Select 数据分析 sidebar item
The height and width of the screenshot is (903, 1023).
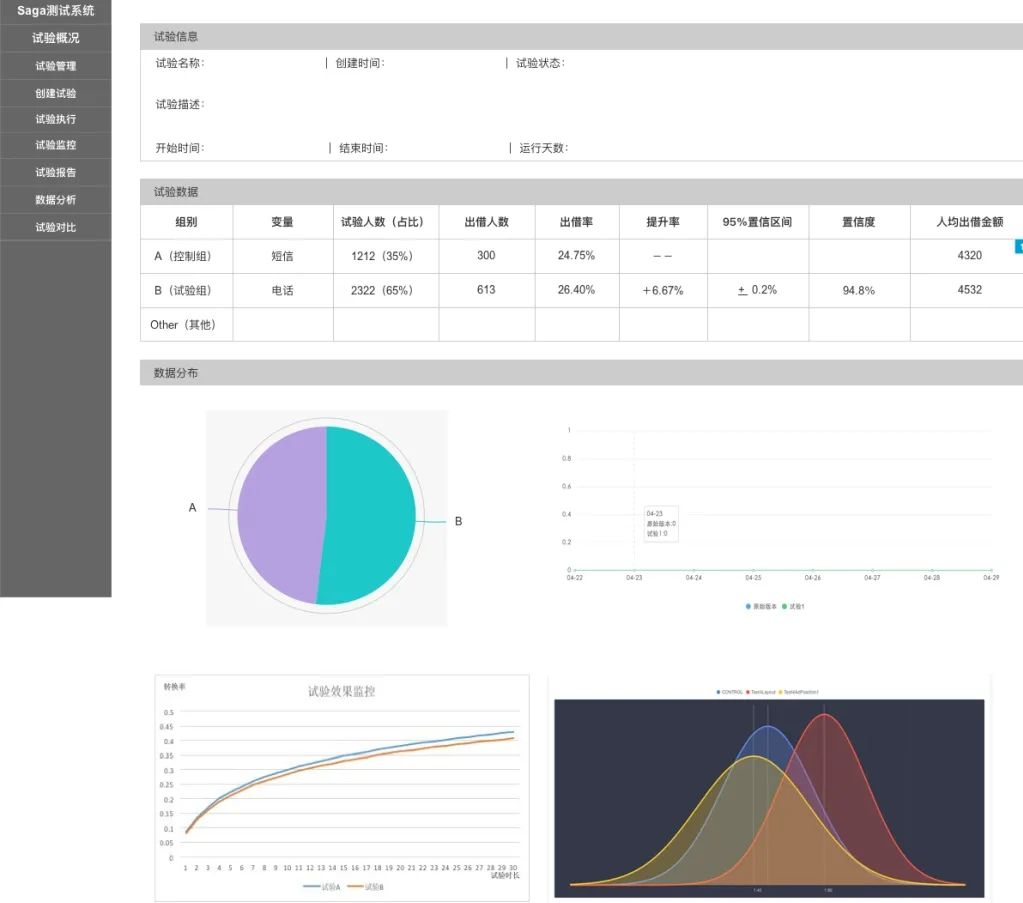point(55,200)
